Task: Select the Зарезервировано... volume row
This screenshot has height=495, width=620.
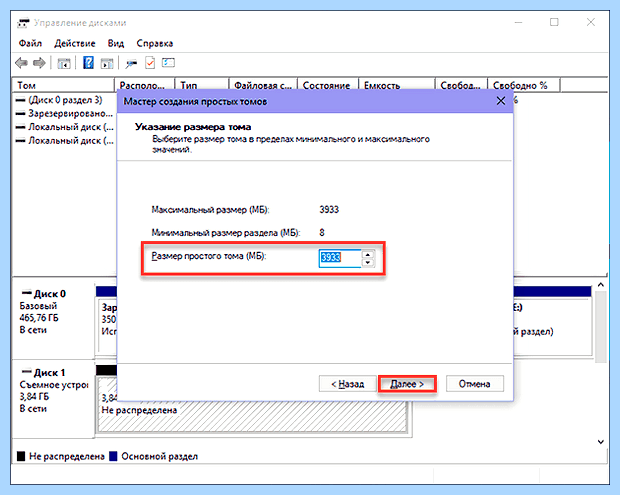Action: tap(64, 114)
